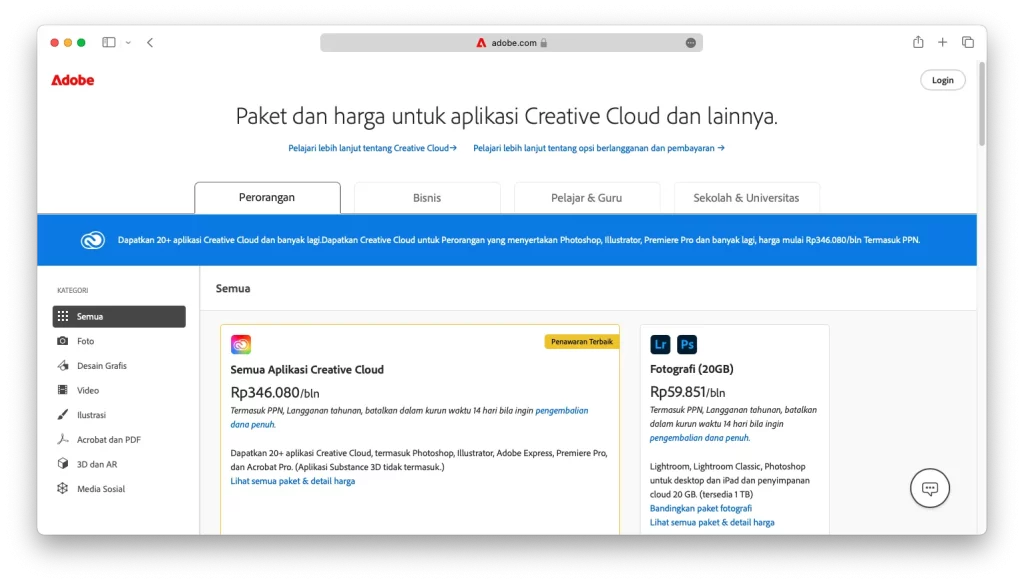Click the lock icon next to adobe.com
1024x584 pixels.
coord(543,42)
